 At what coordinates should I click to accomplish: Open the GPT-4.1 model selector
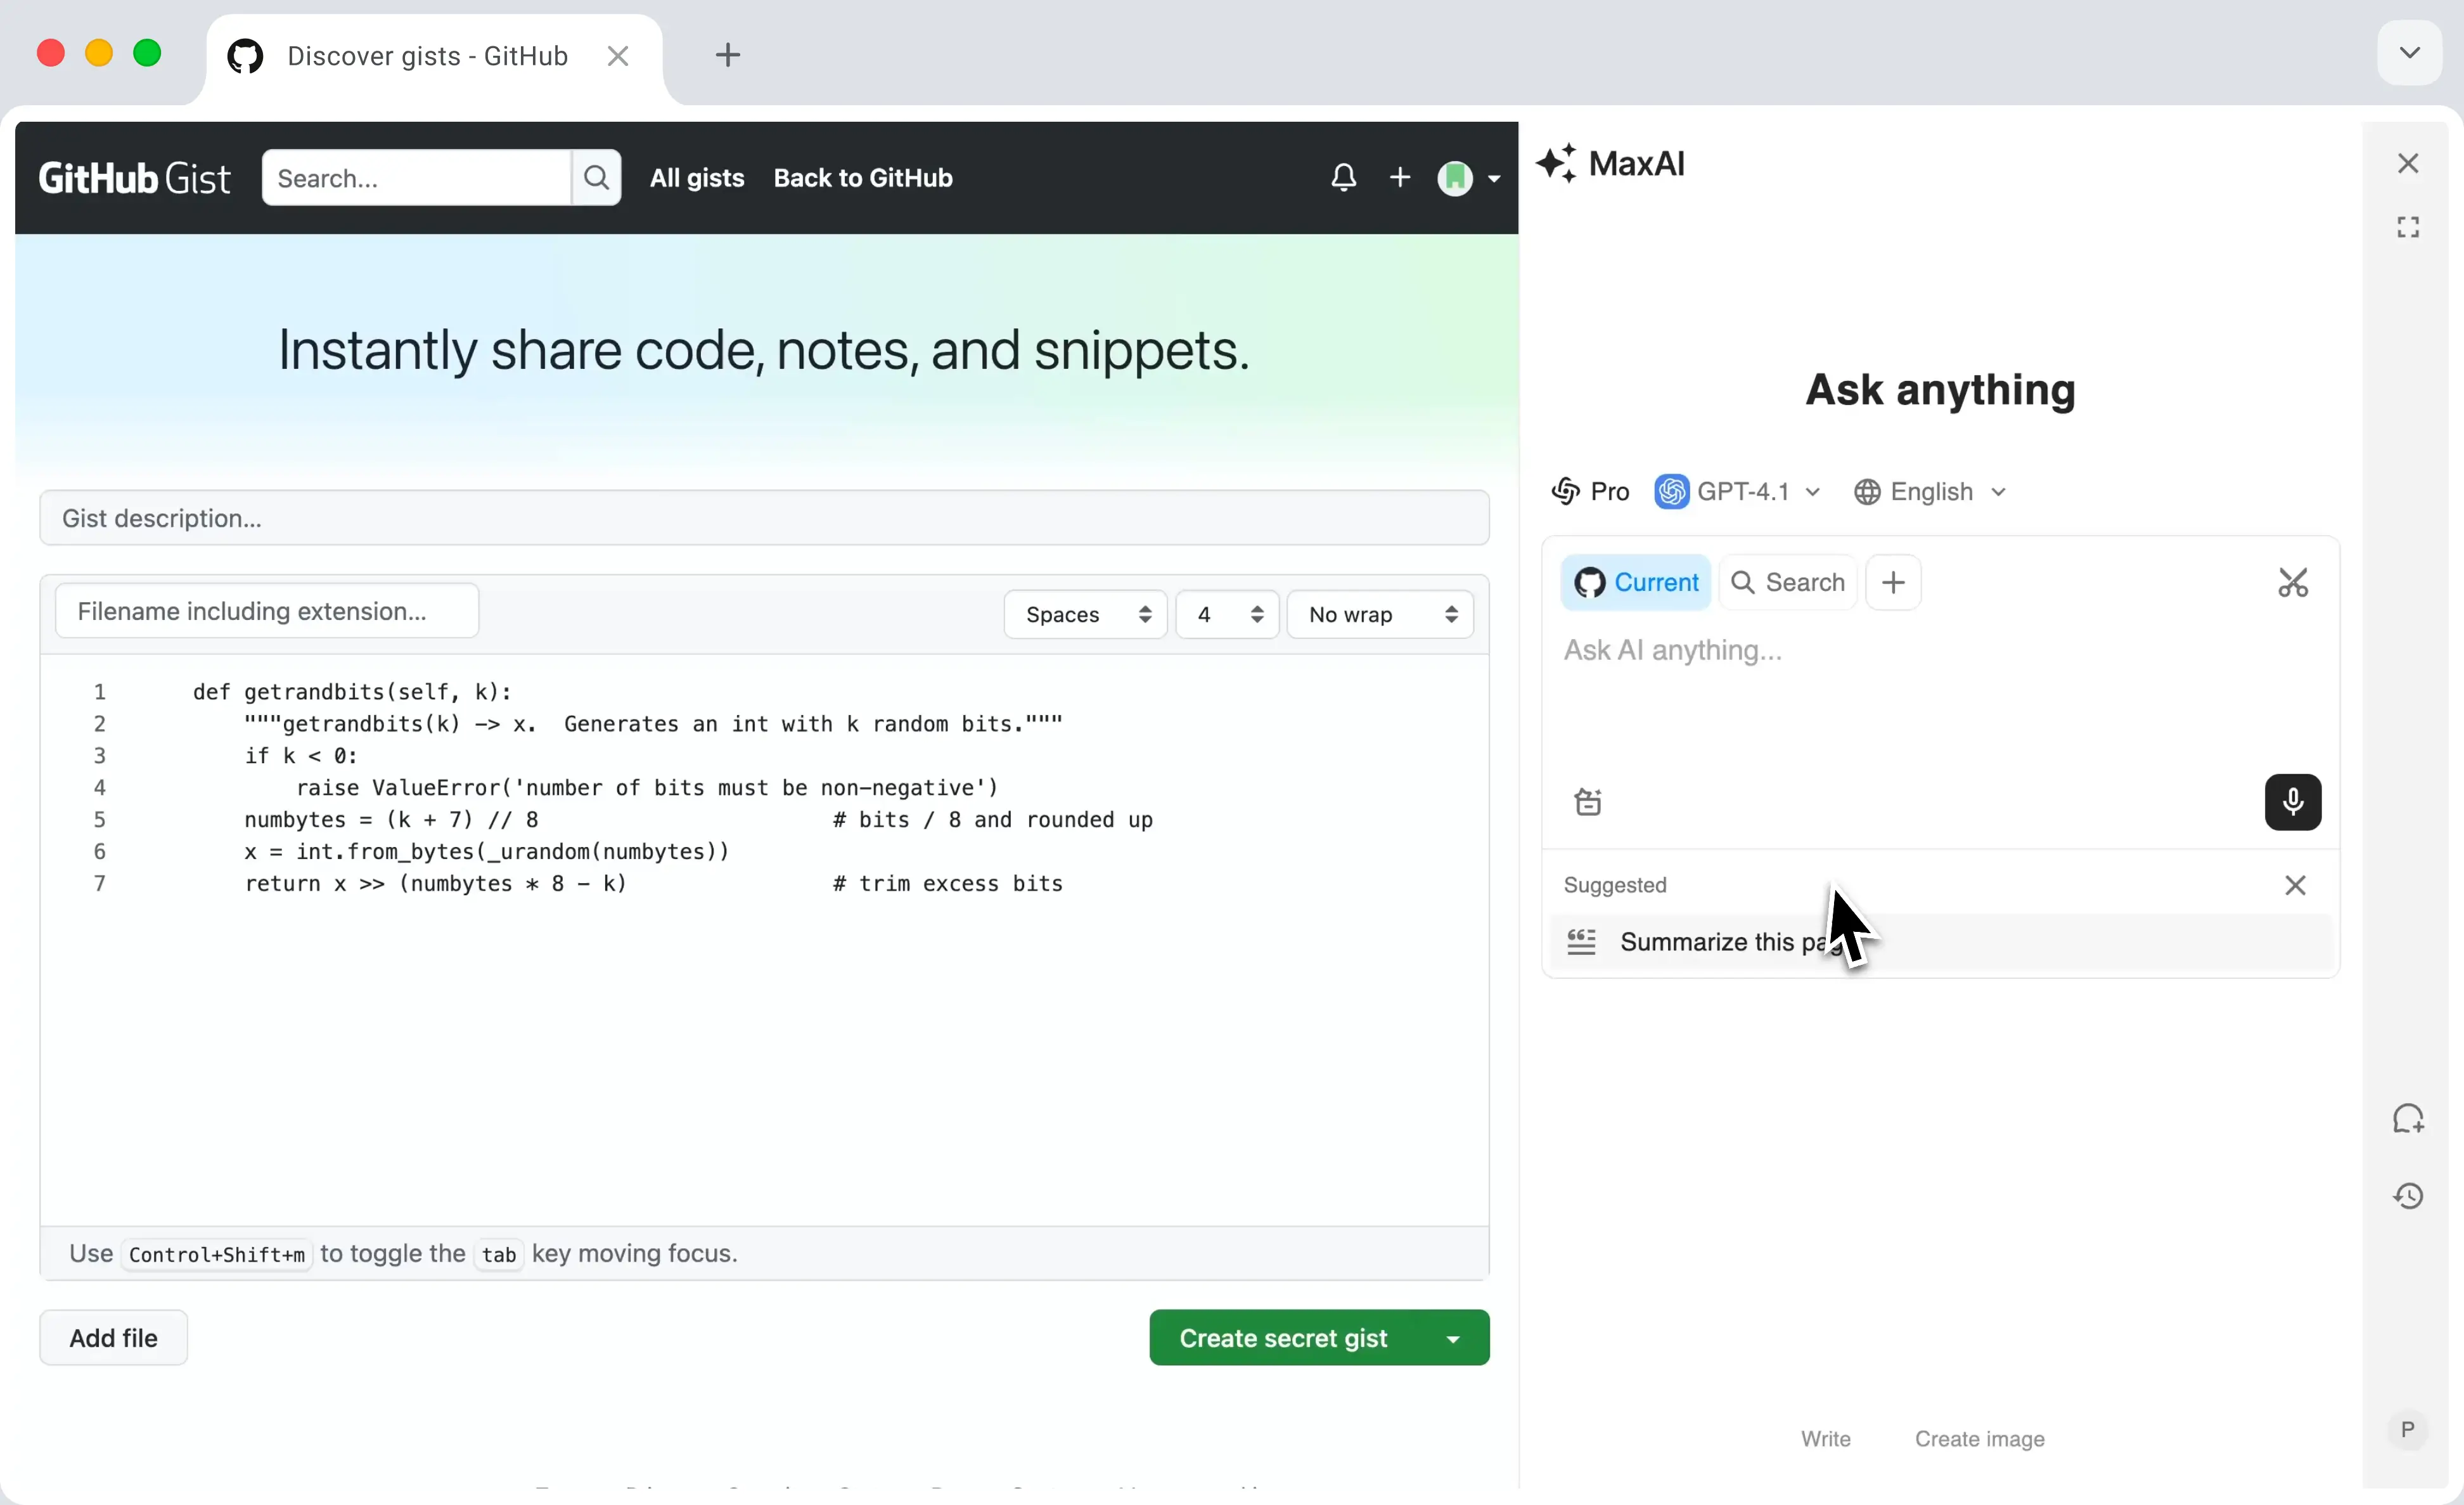coord(1738,492)
